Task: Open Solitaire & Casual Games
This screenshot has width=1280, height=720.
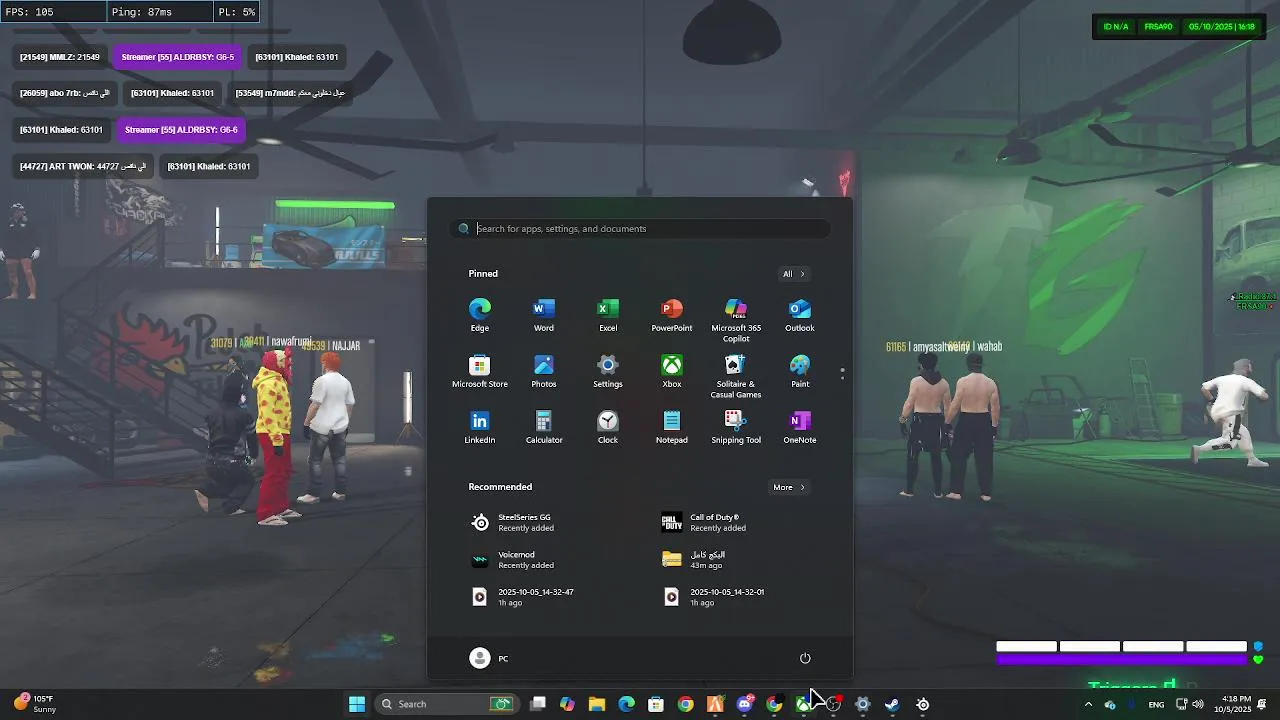Action: [736, 376]
